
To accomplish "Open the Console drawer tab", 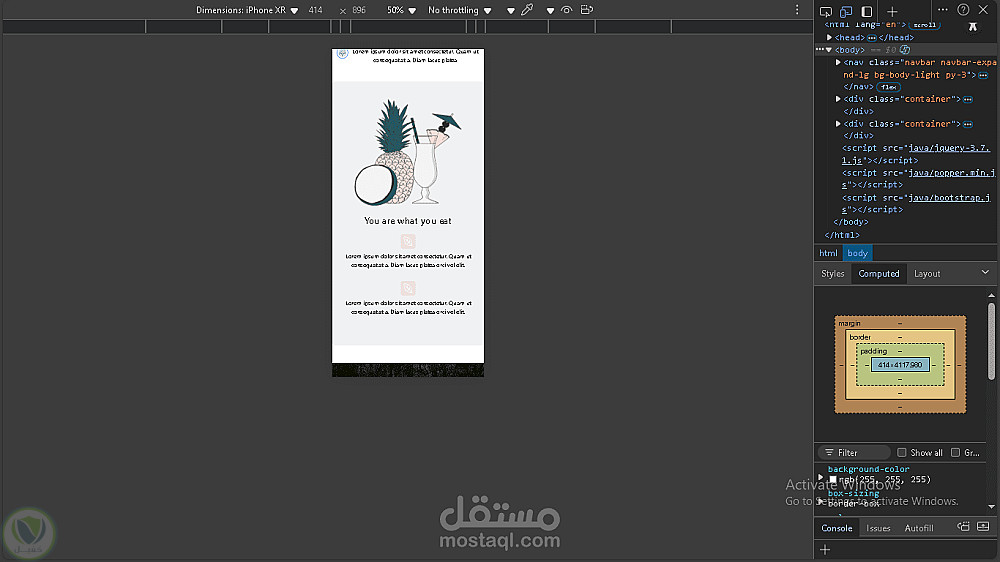I will 837,528.
